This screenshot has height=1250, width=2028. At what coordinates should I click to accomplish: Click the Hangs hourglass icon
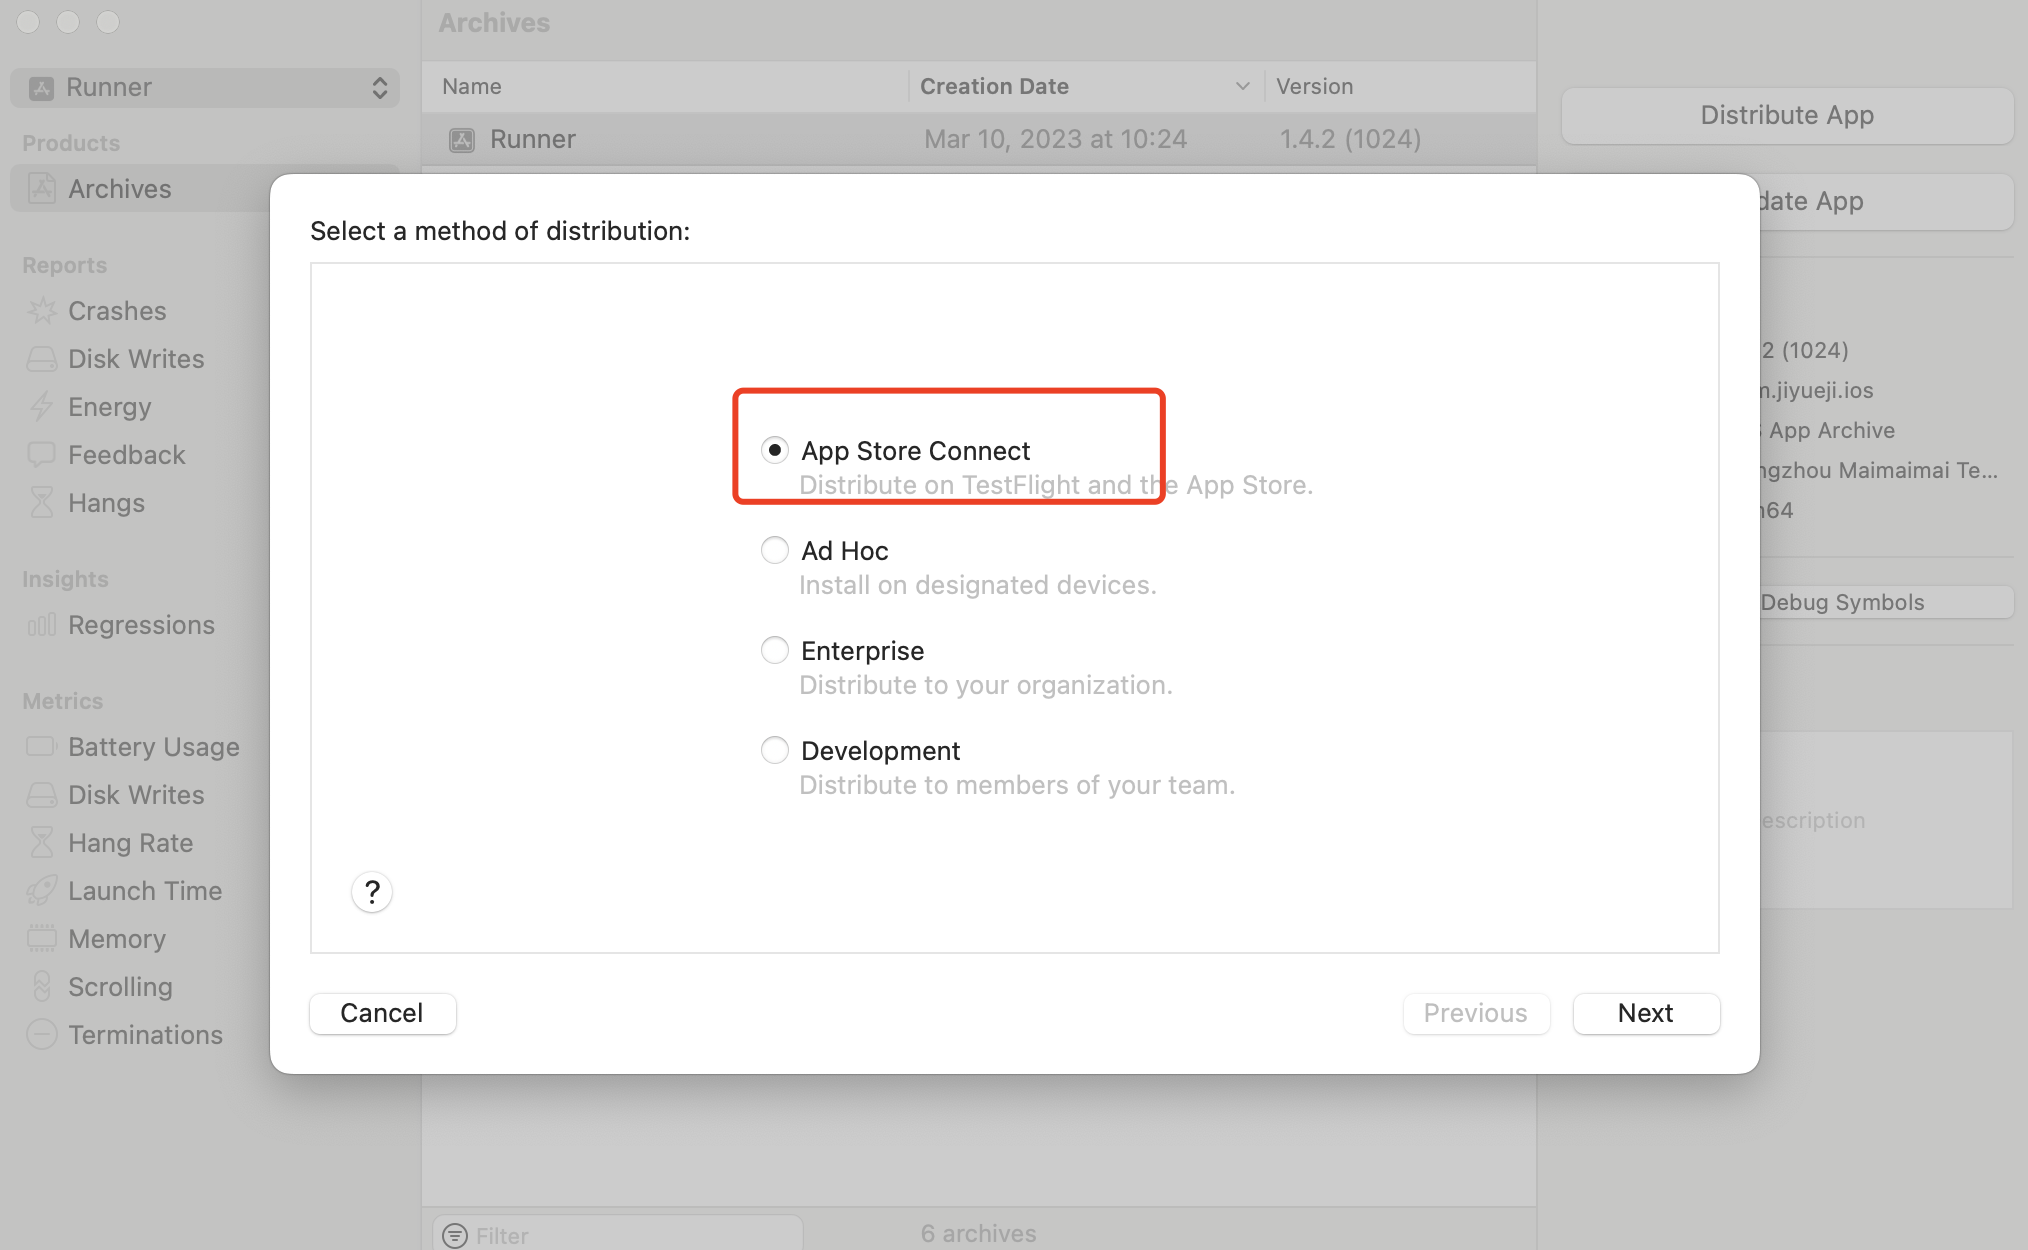point(42,503)
